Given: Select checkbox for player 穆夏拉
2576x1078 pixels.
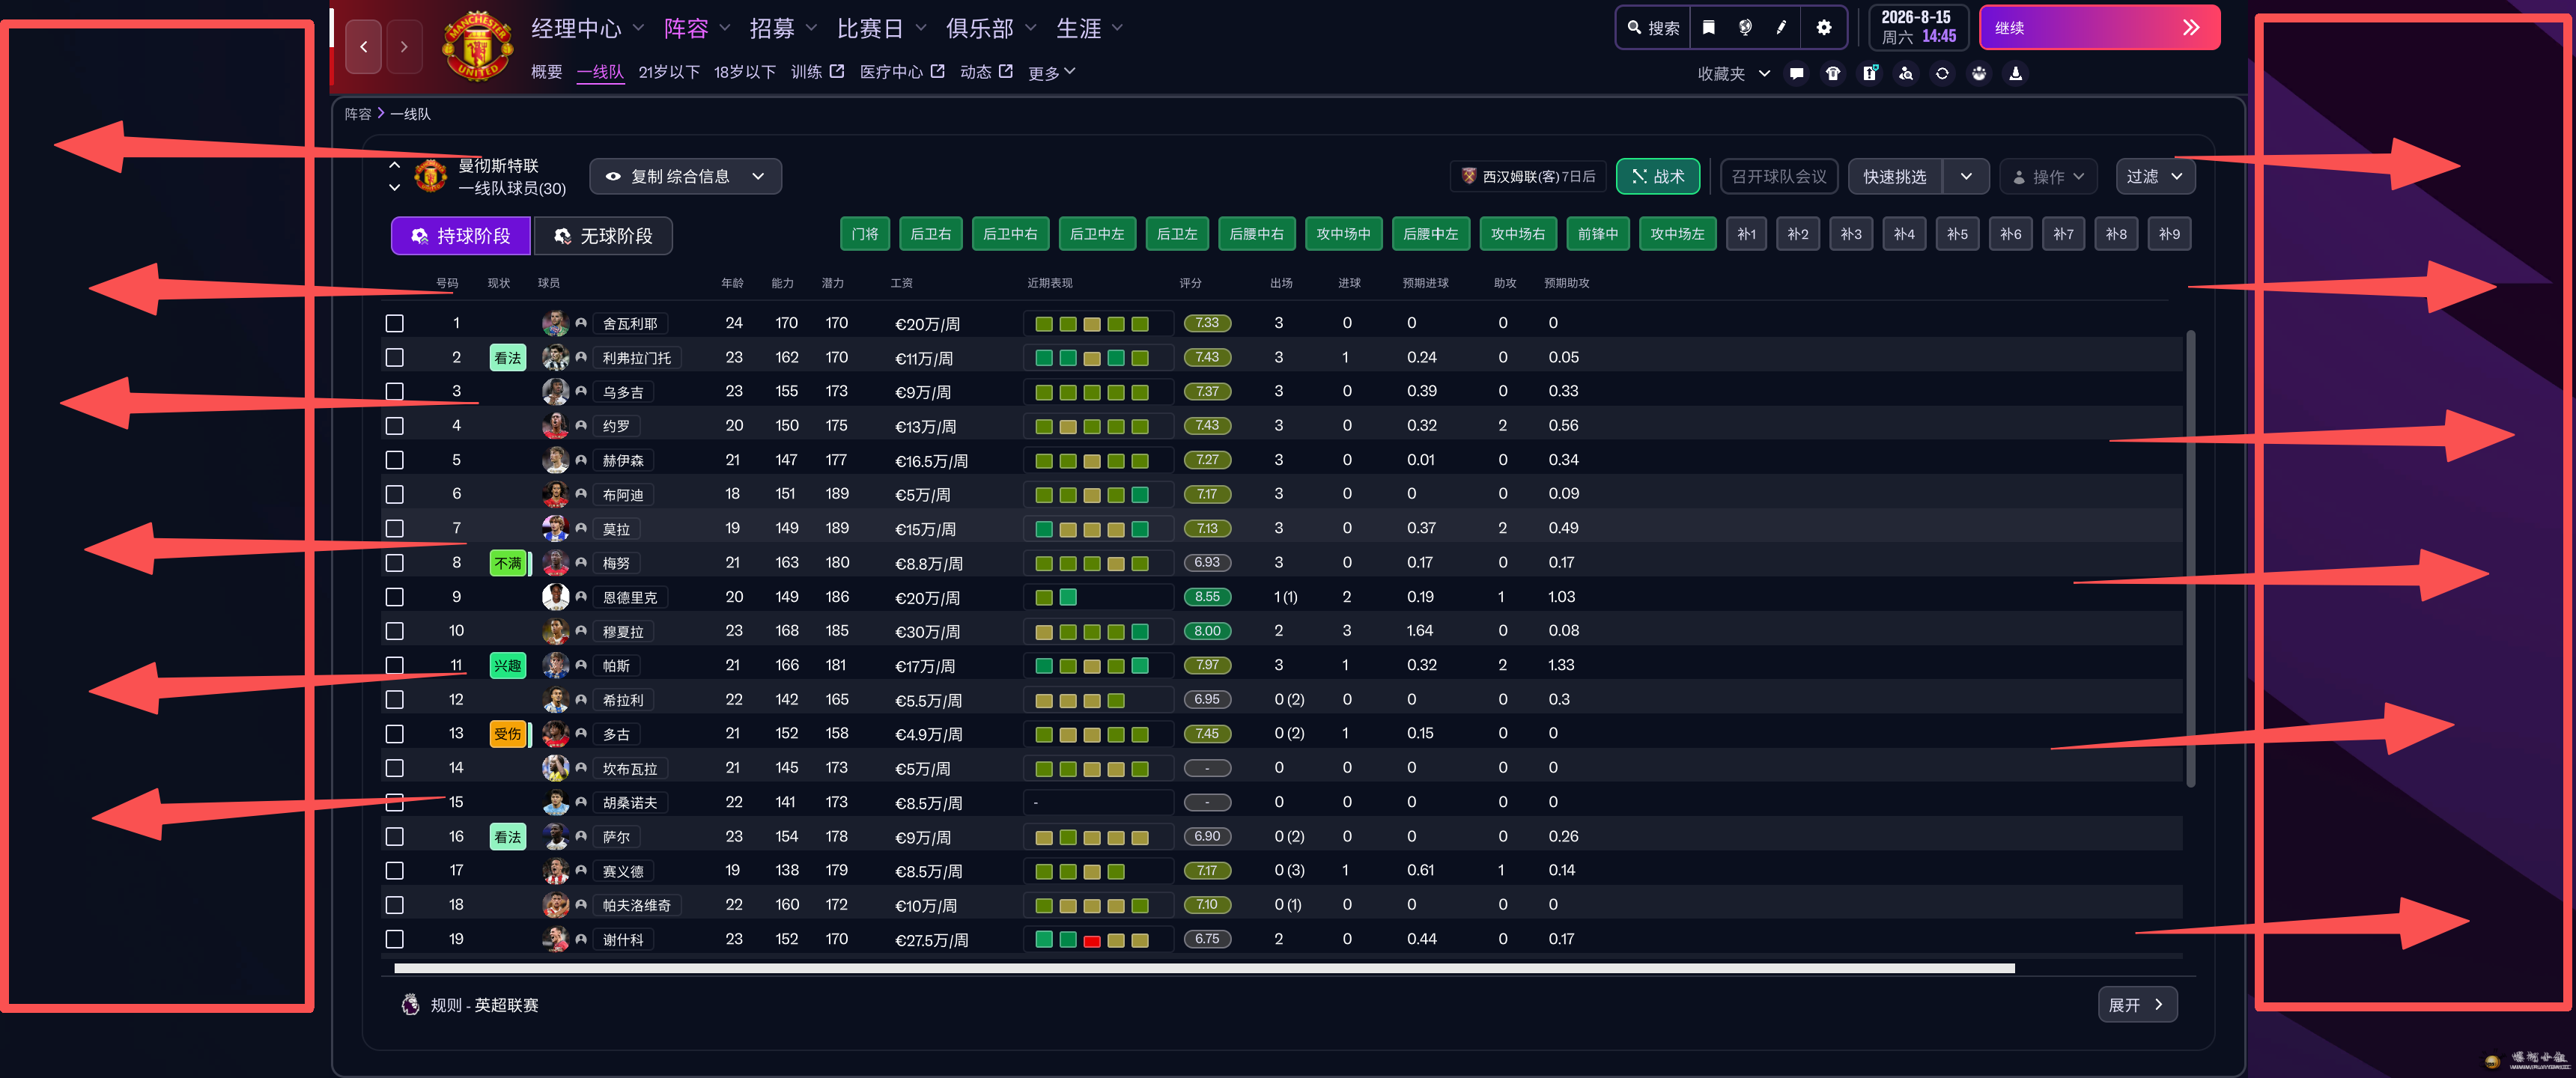Looking at the screenshot, I should tap(395, 631).
